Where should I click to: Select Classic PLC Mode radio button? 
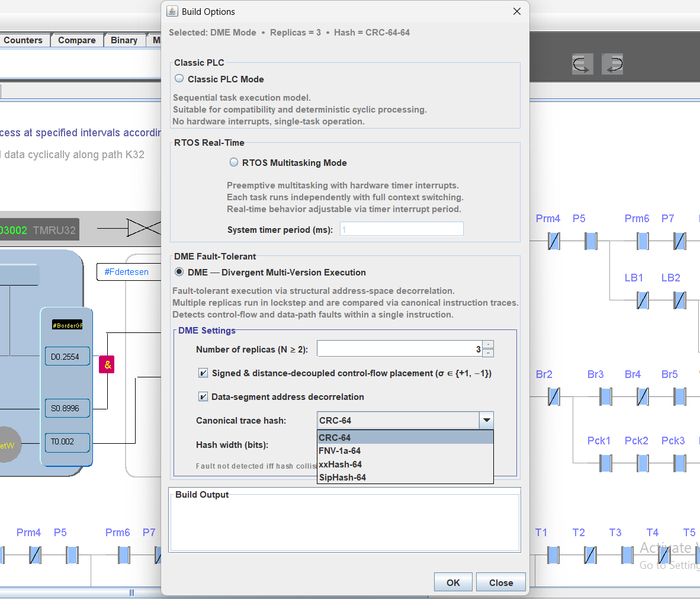click(180, 79)
